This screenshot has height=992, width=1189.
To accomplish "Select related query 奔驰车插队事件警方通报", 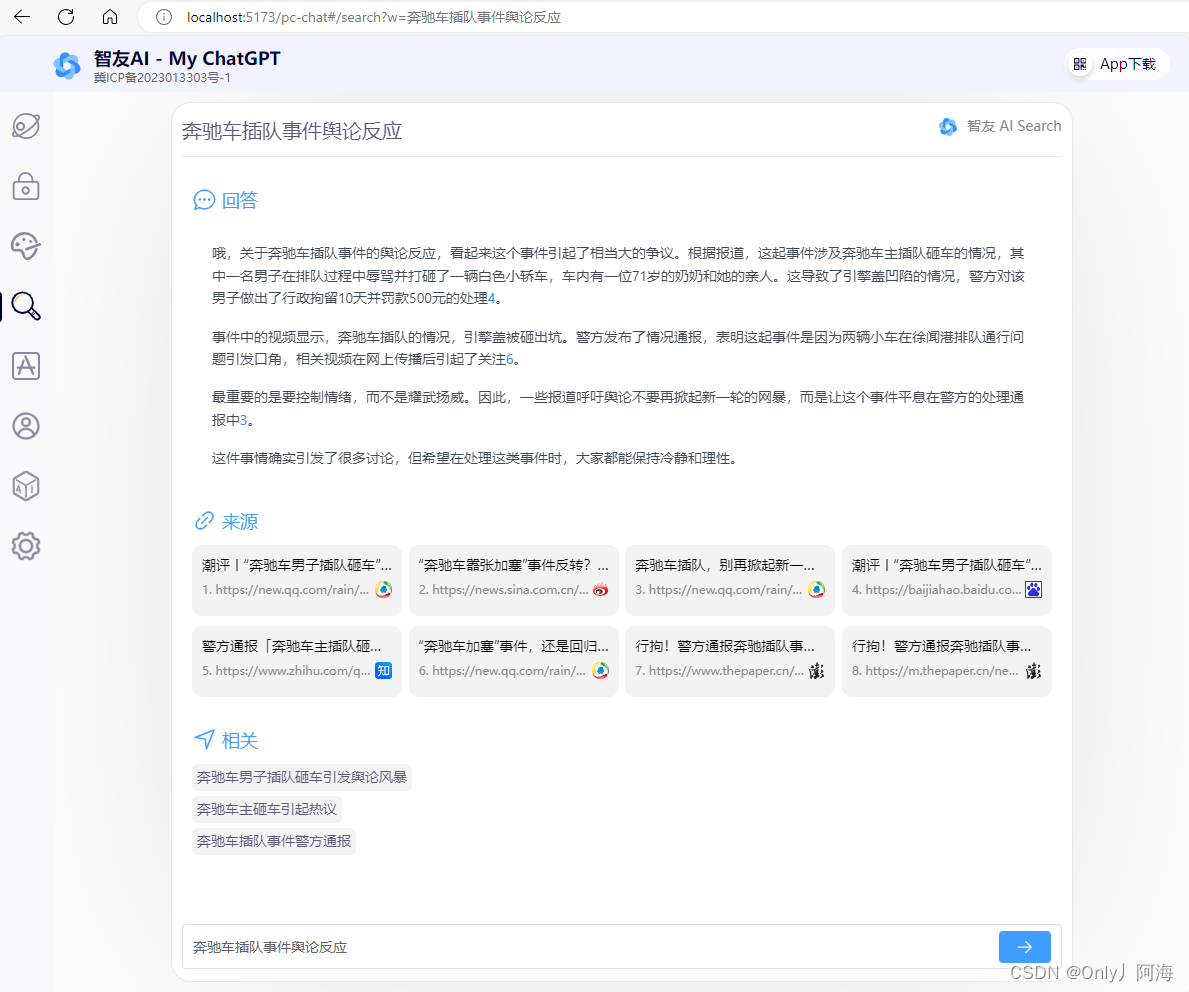I will [274, 841].
